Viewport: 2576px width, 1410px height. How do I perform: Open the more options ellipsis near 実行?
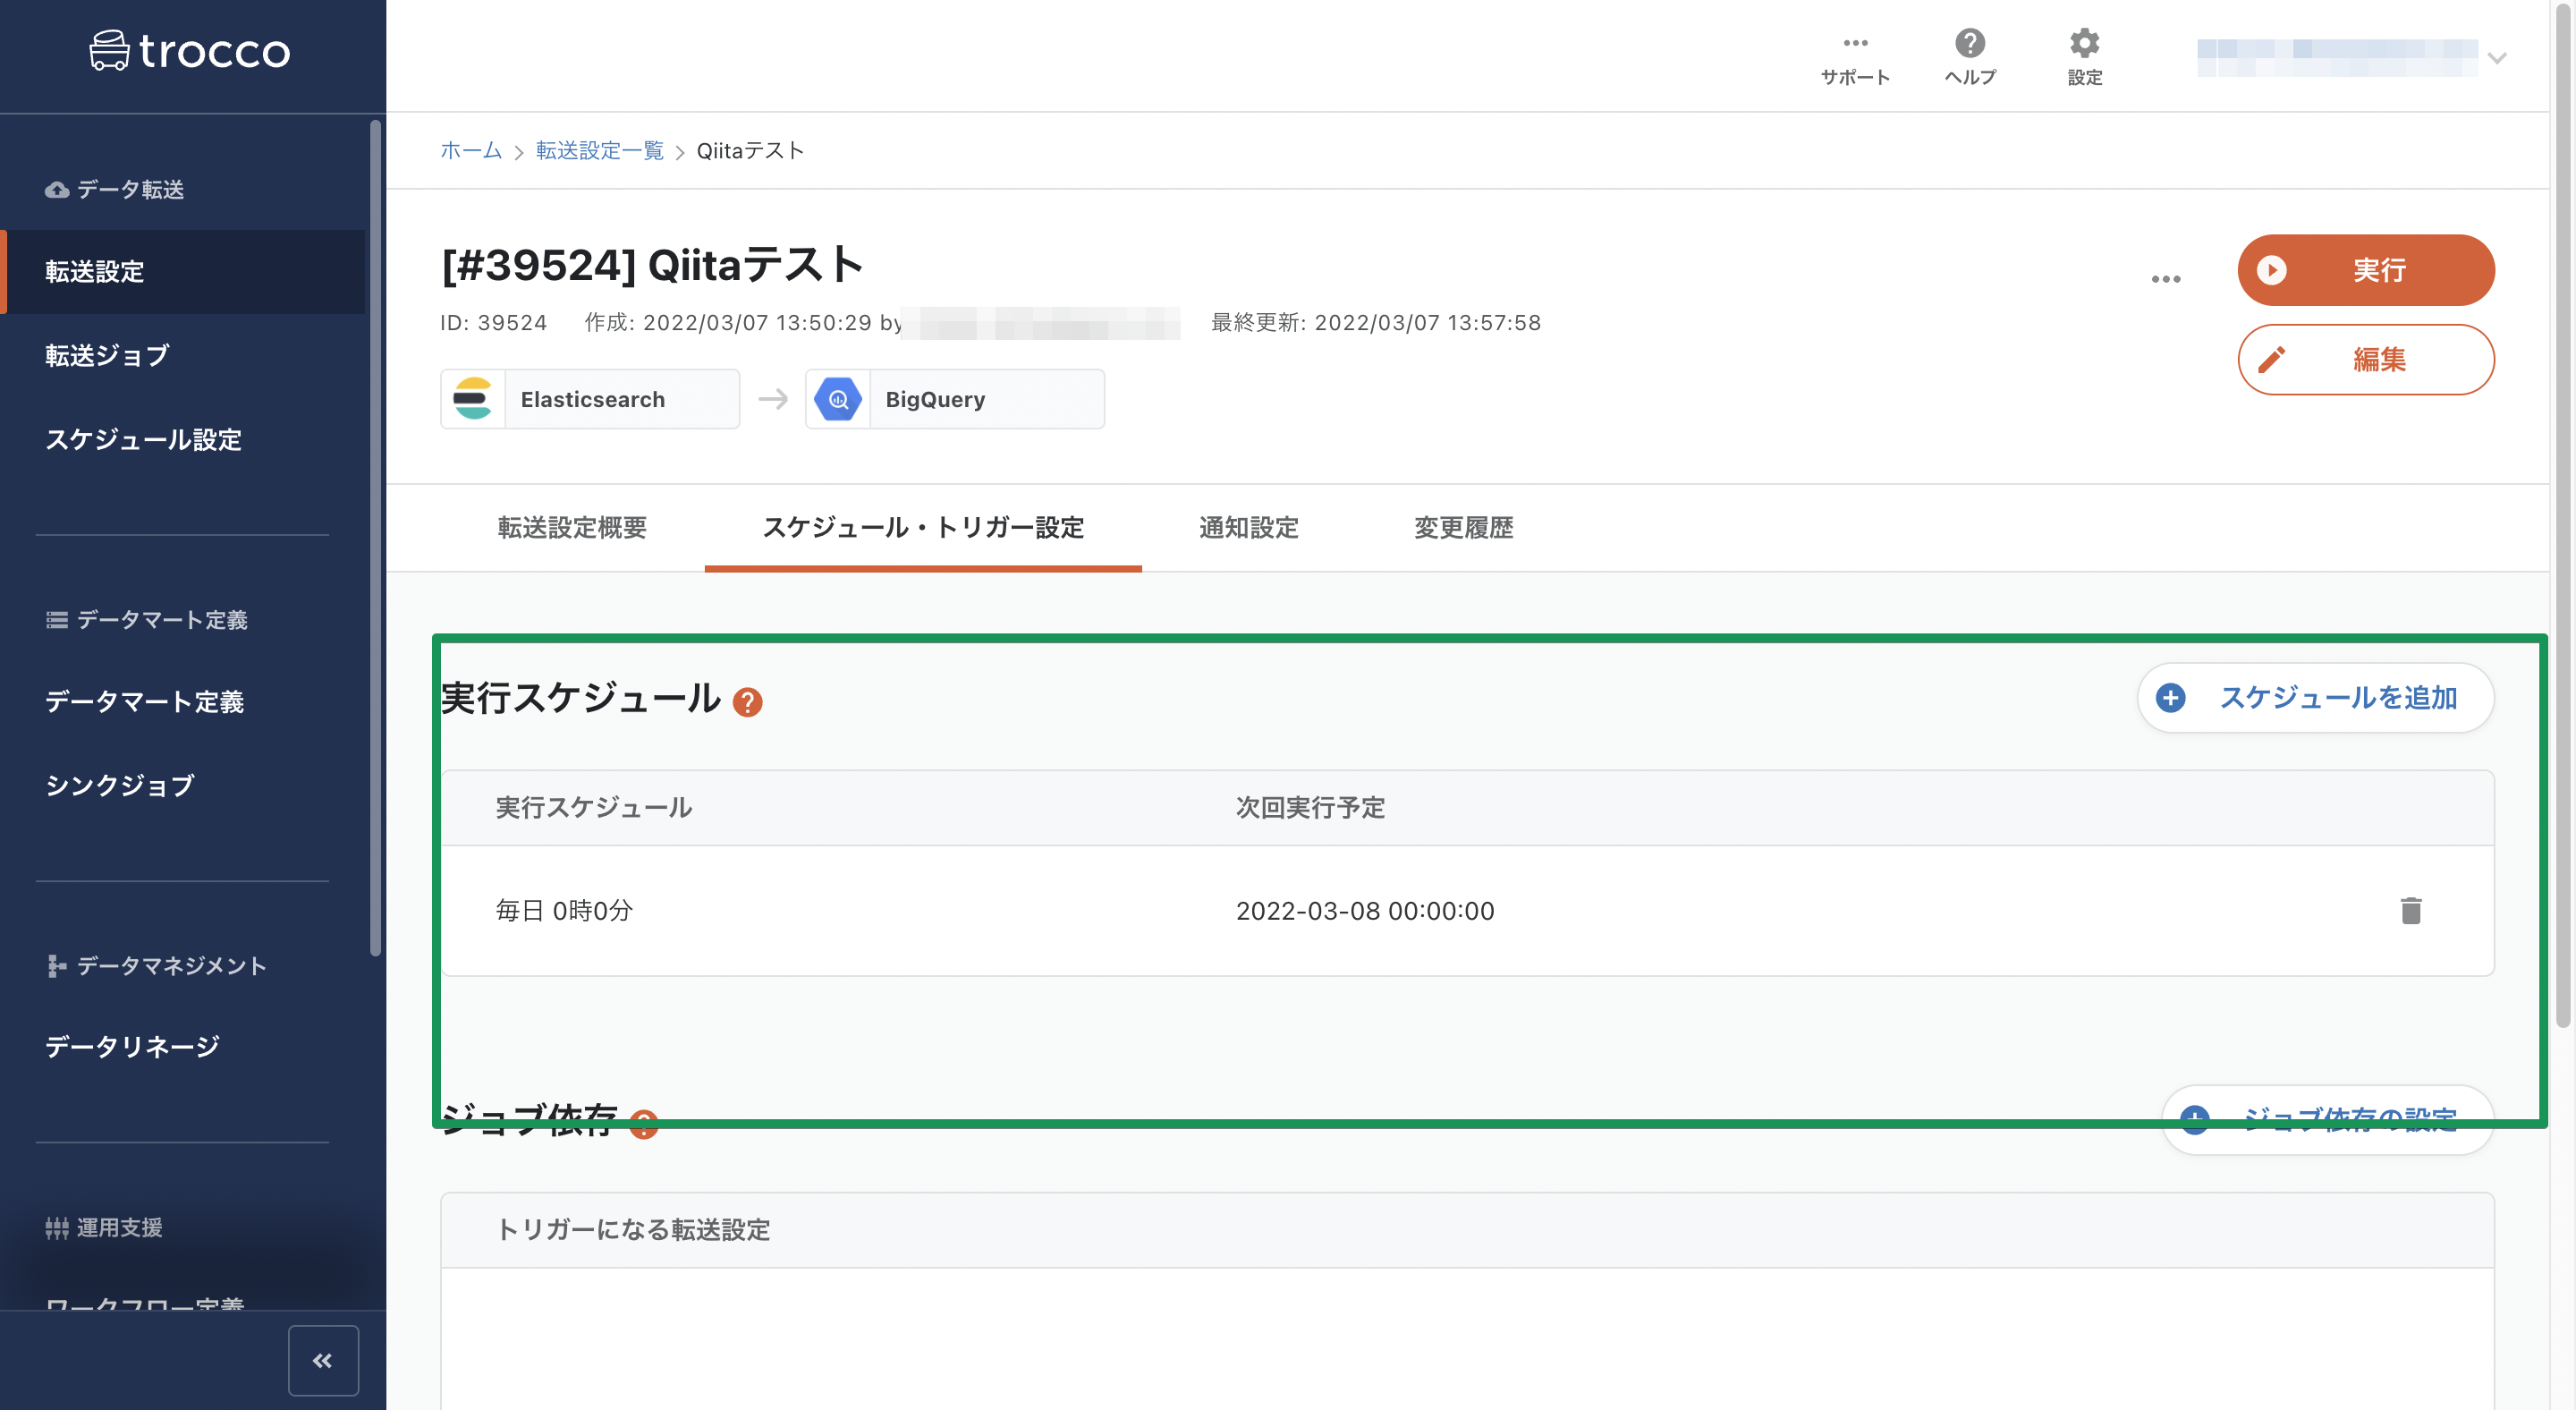pyautogui.click(x=2166, y=278)
